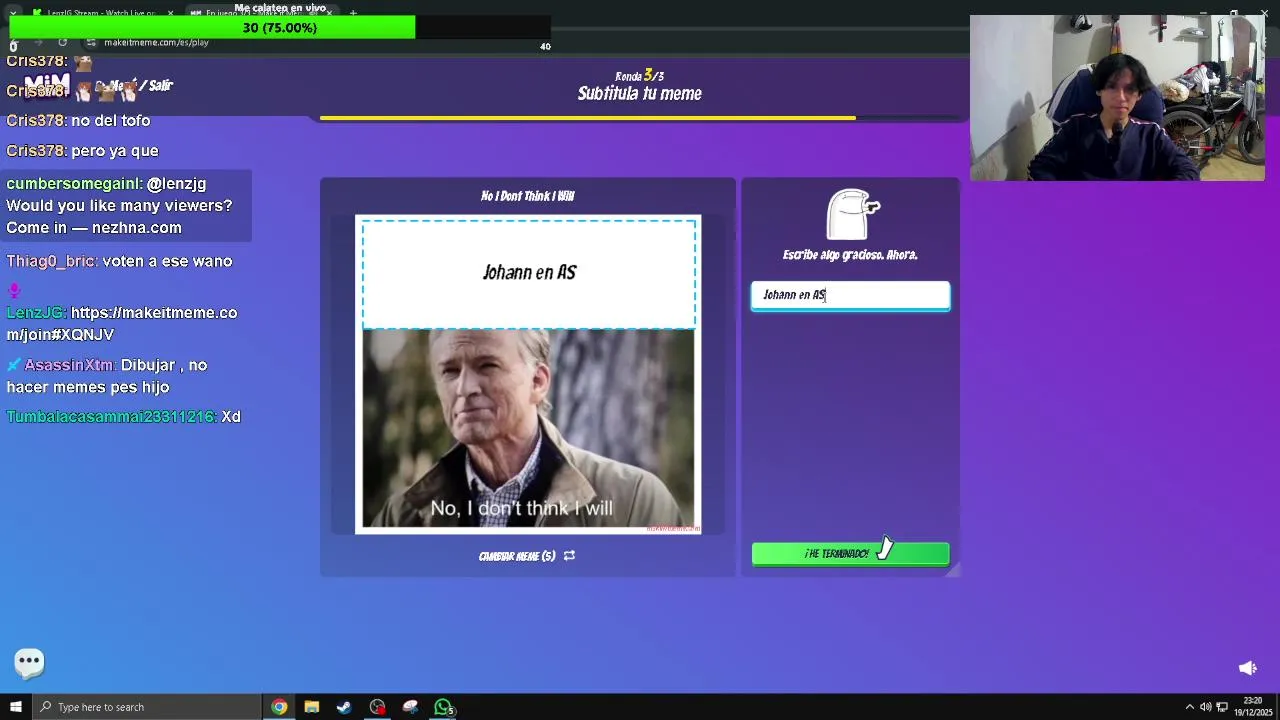The image size is (1280, 720).
Task: Click the webcam overlay of the streamer
Action: coord(1117,98)
